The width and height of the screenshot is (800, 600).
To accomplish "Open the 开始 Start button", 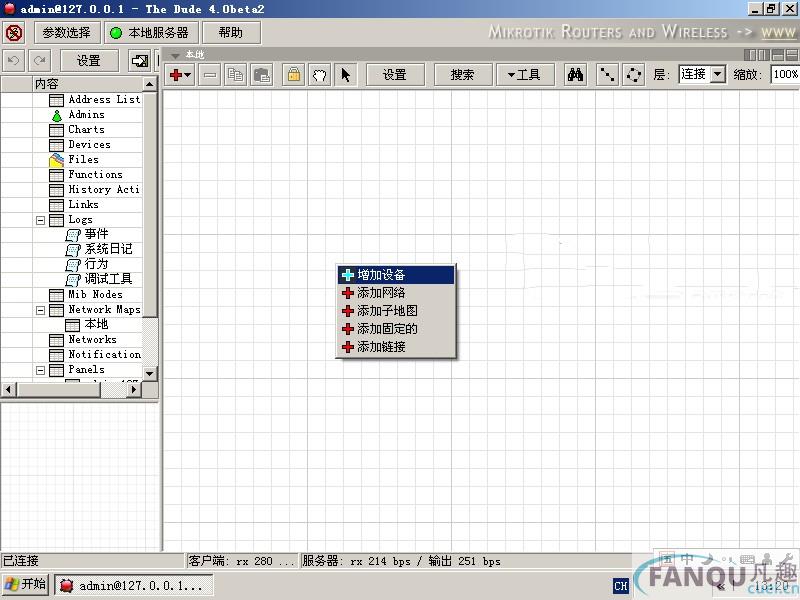I will (26, 585).
